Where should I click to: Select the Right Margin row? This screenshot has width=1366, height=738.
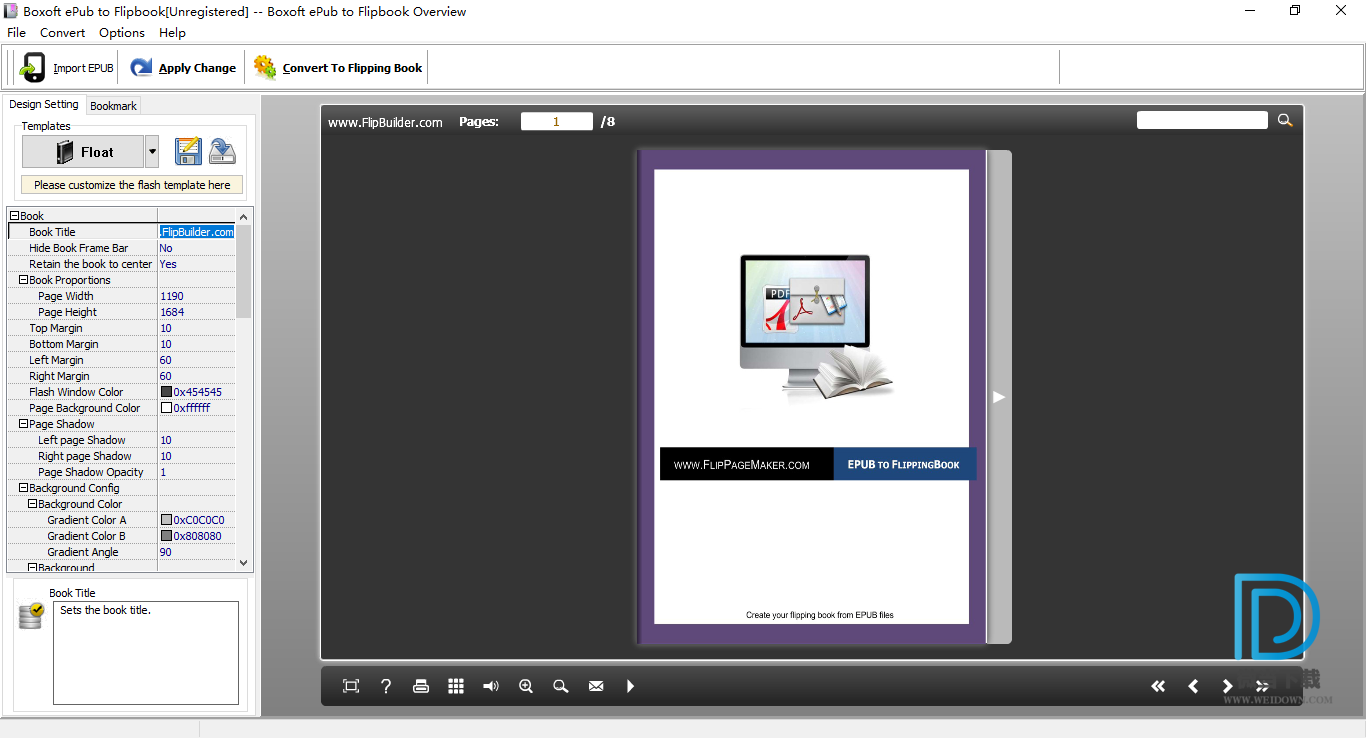(122, 376)
